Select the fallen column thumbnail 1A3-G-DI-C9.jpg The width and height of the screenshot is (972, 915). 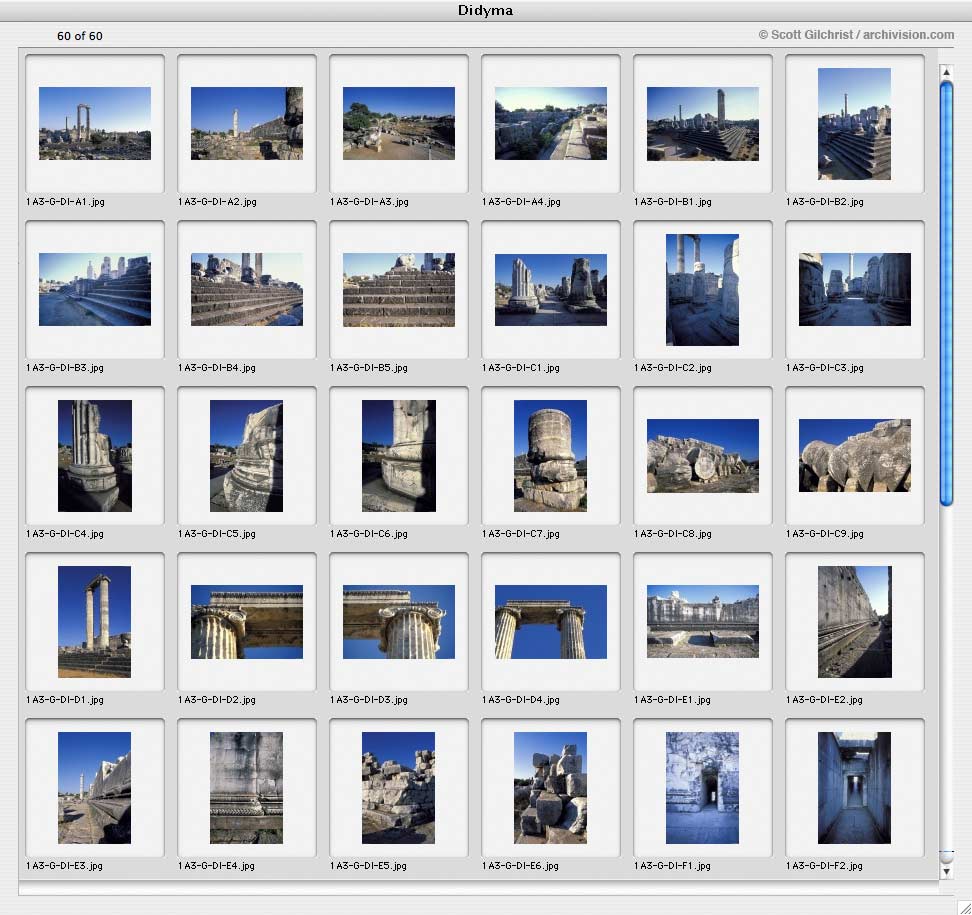coord(854,456)
